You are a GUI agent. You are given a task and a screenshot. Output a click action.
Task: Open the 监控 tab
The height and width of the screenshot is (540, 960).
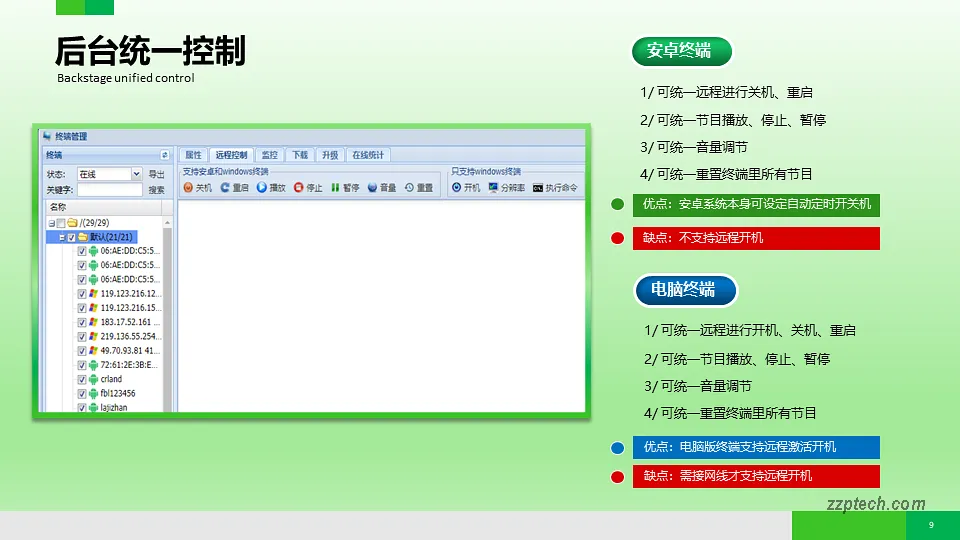coord(269,155)
